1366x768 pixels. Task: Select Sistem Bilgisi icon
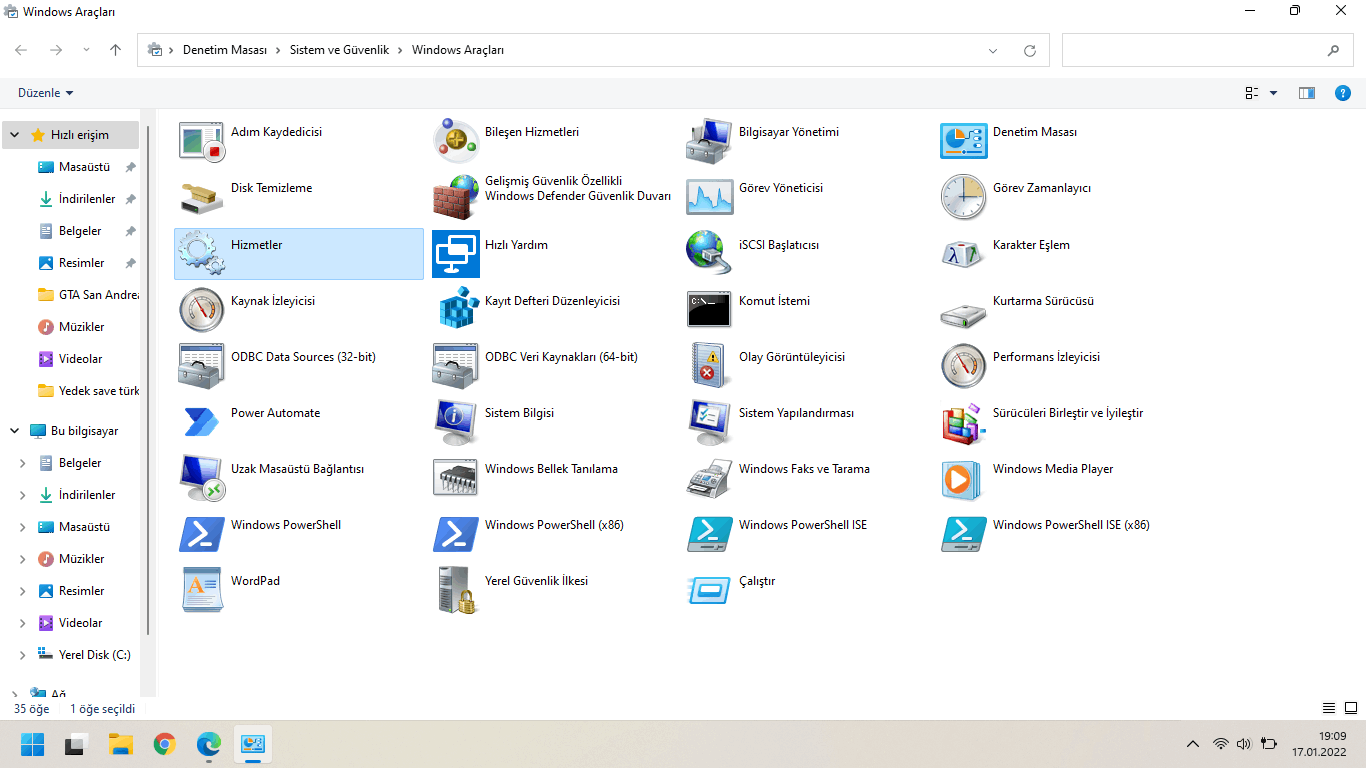pos(456,421)
